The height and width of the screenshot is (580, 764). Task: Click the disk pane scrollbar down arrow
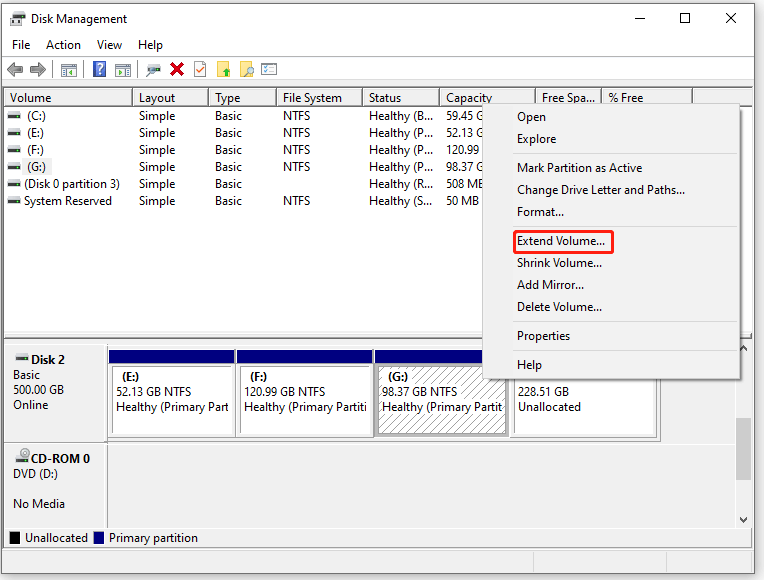(x=744, y=520)
